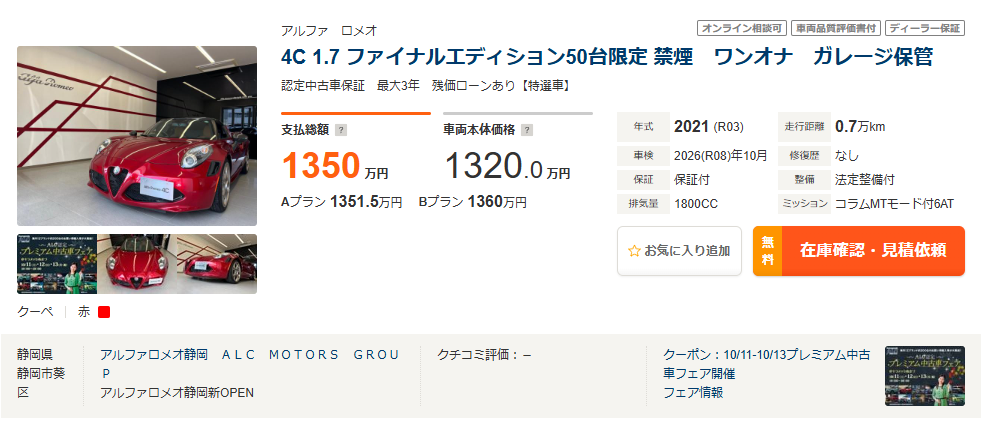Click the お気に入り追加 button

679,251
